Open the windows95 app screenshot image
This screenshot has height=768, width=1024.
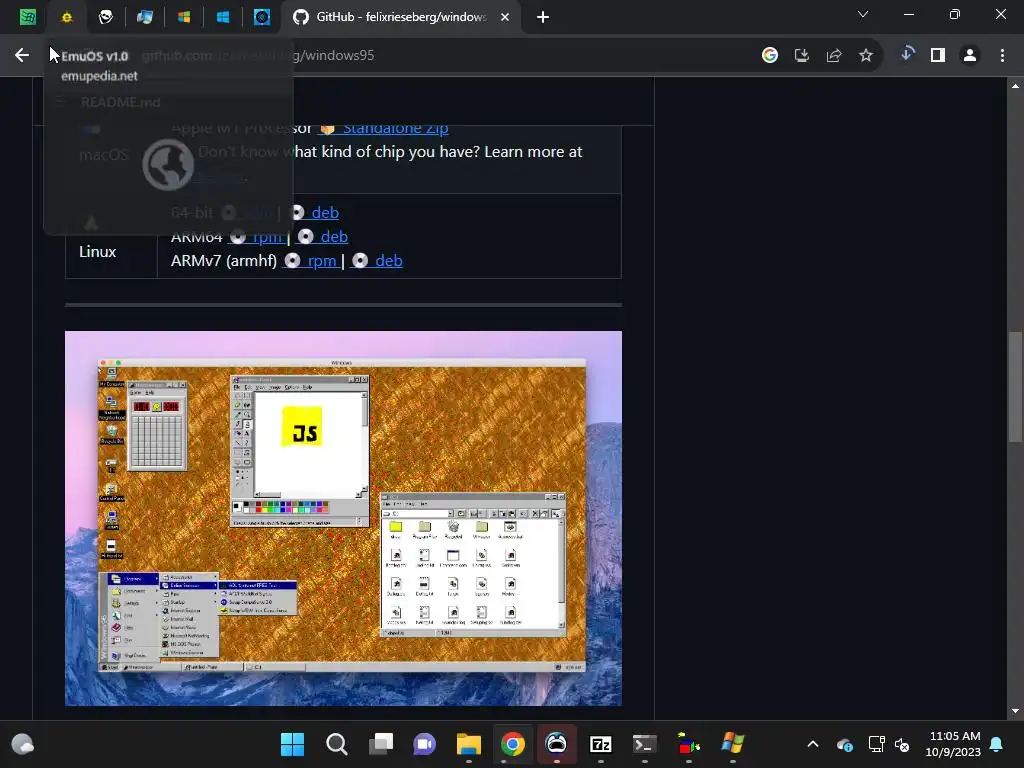(344, 519)
